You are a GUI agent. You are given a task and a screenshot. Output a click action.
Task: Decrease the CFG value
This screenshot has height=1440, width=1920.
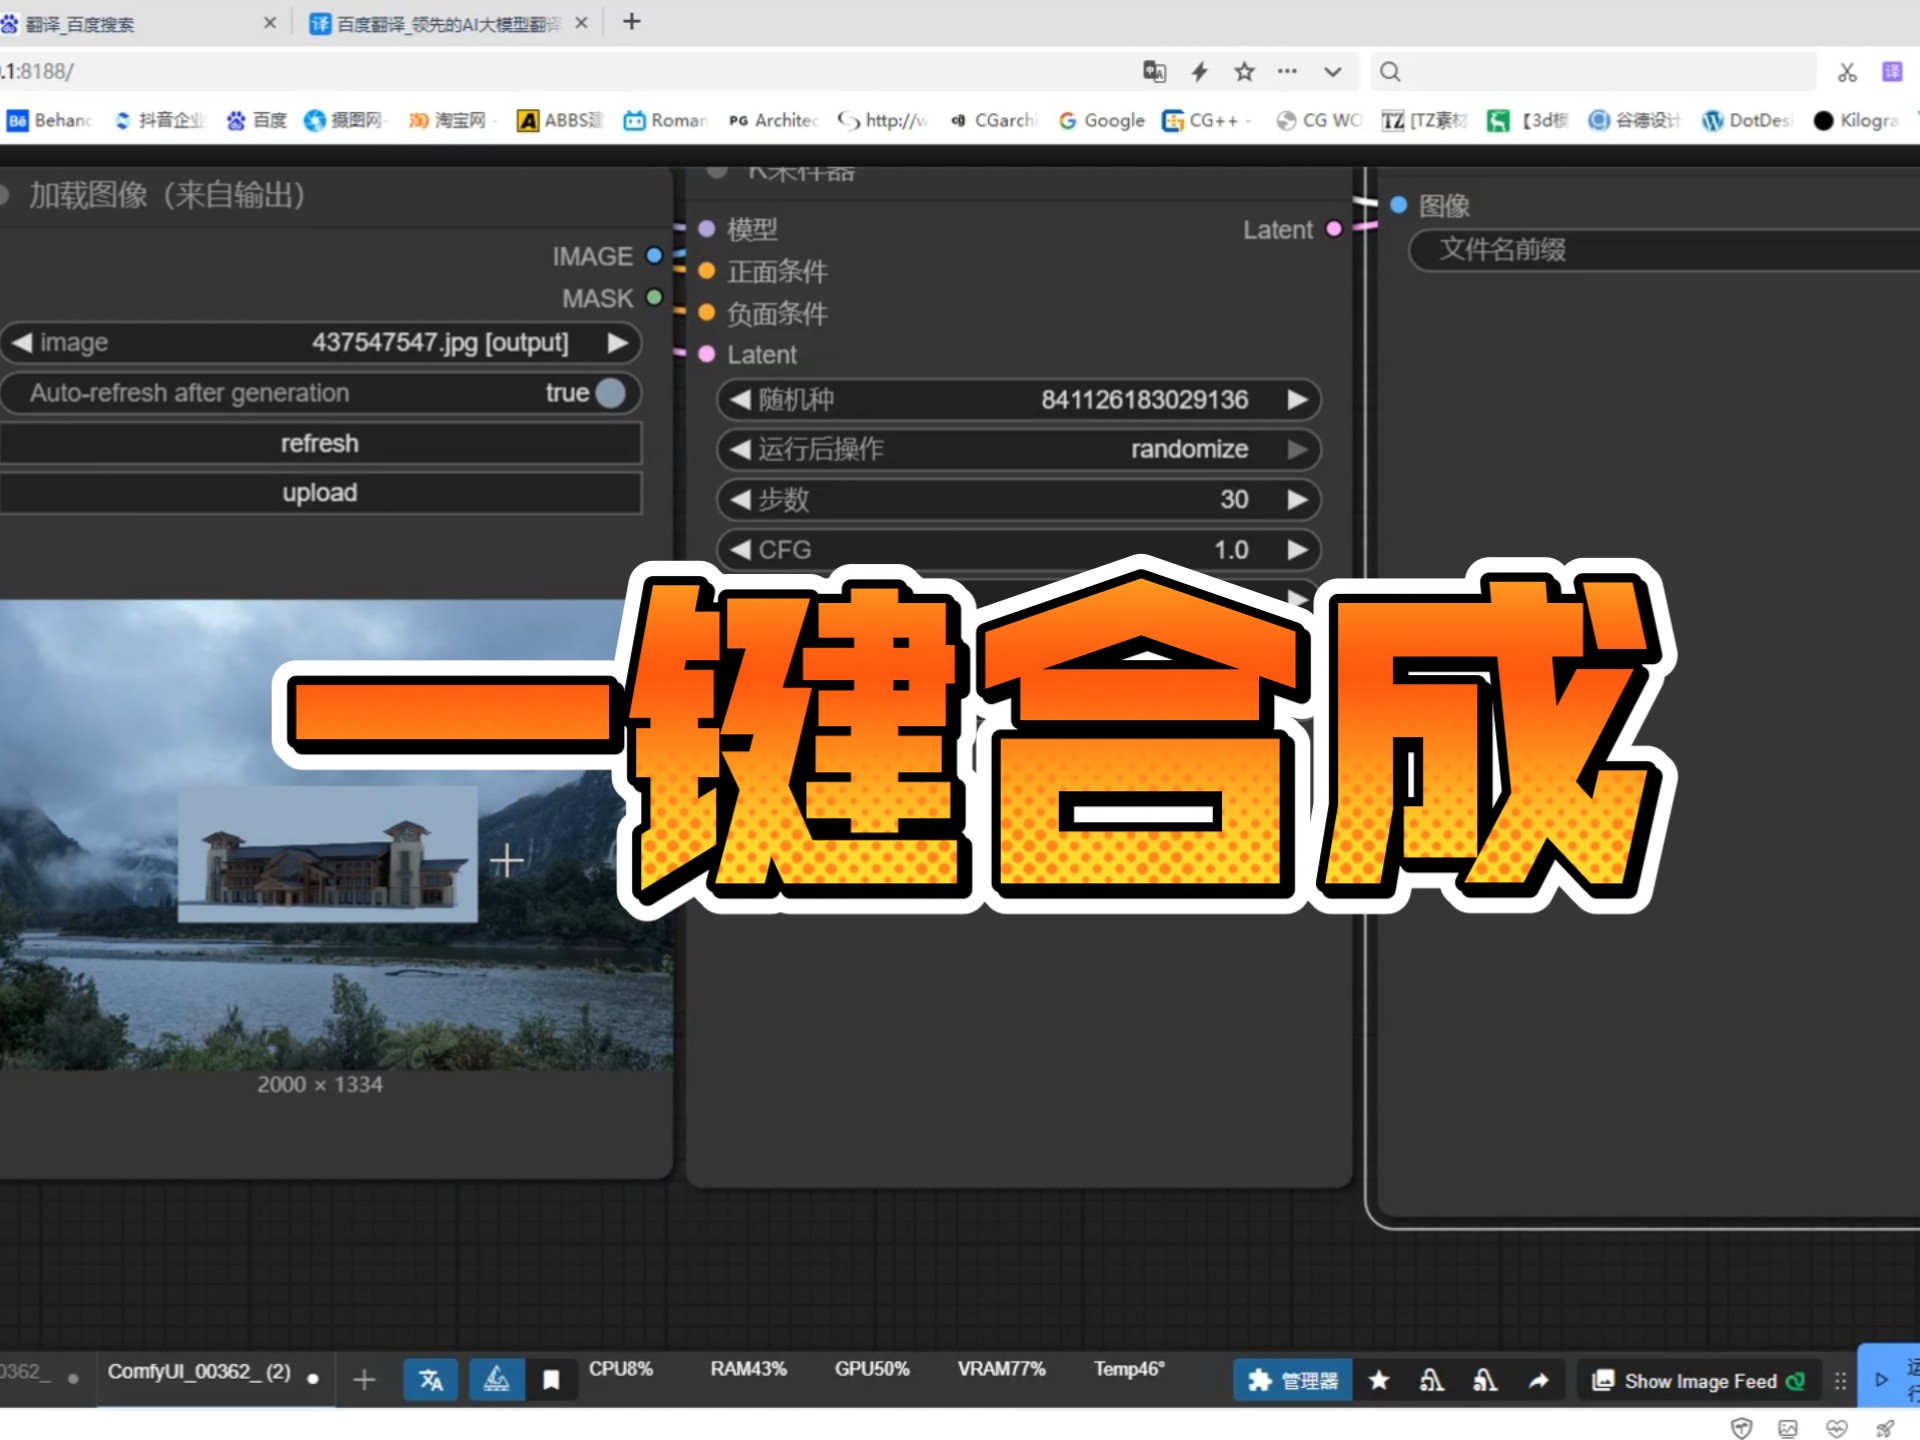(740, 550)
